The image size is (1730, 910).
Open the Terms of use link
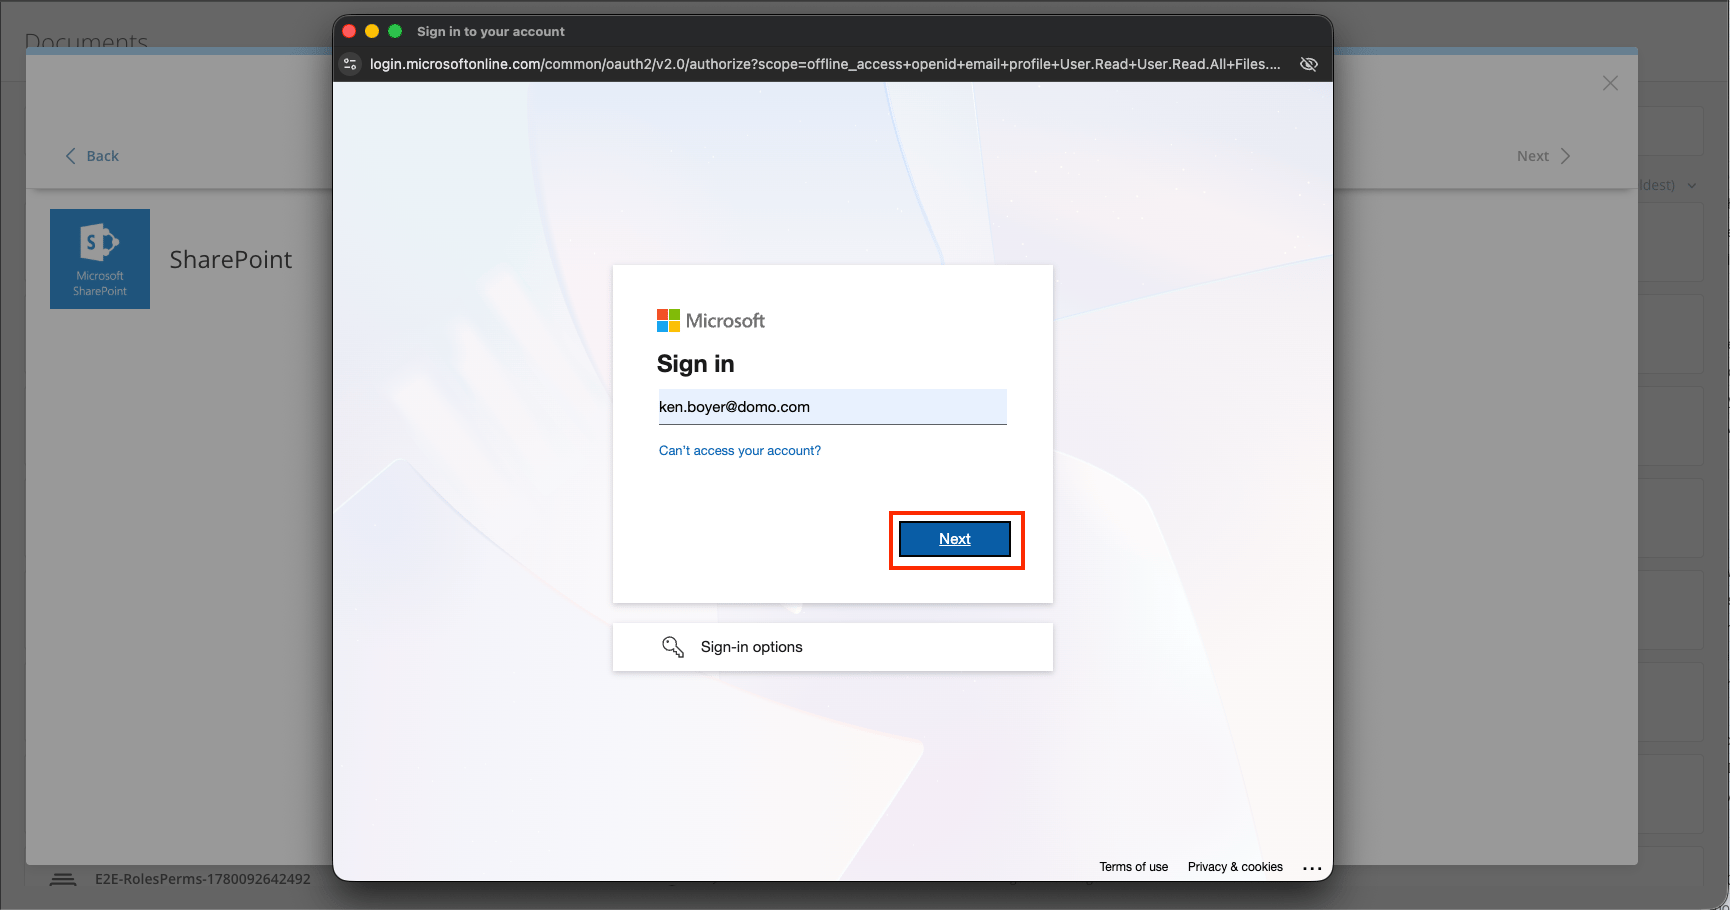(x=1134, y=867)
